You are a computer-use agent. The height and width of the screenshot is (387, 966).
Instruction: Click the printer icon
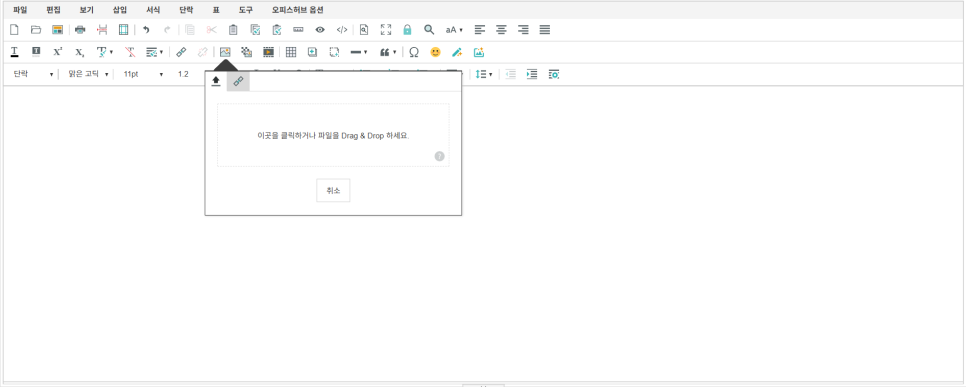click(x=80, y=30)
